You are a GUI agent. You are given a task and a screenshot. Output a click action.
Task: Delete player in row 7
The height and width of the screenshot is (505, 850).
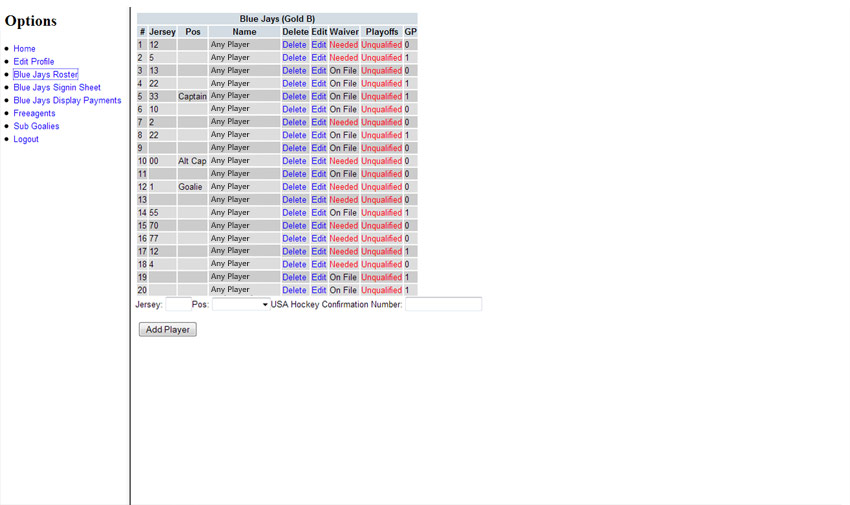point(294,122)
